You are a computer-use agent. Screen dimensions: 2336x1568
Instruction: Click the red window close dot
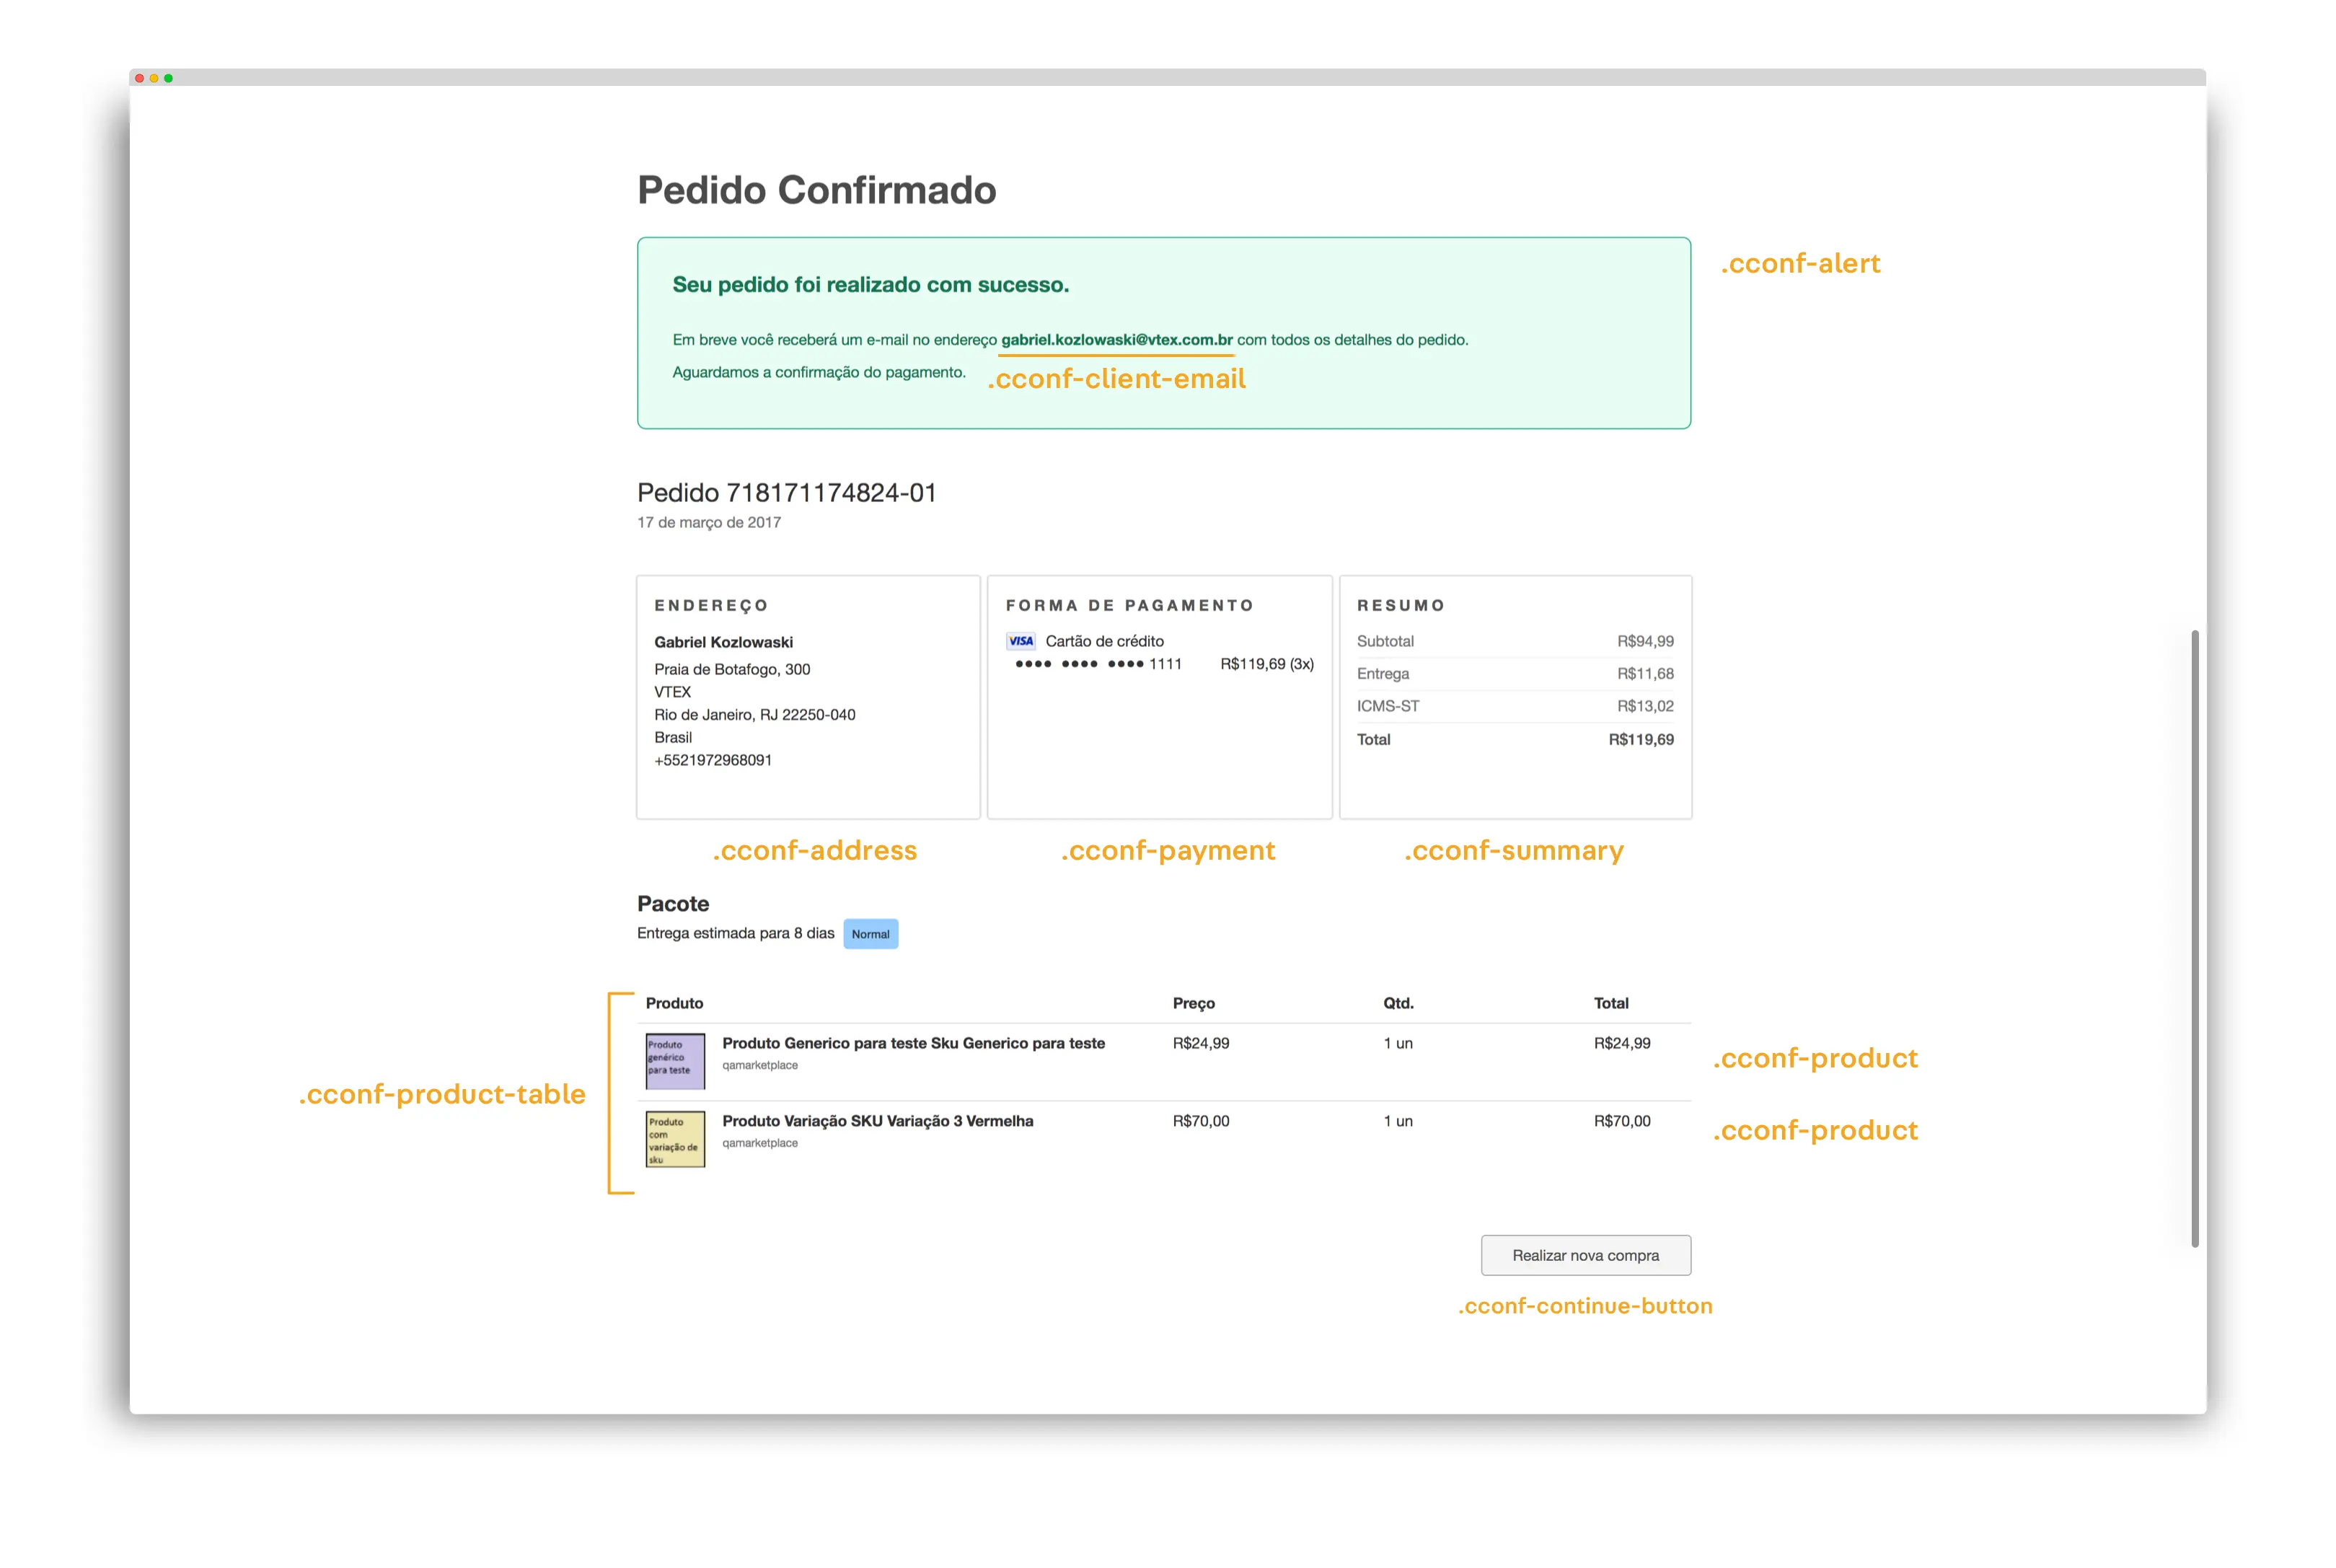pos(140,78)
